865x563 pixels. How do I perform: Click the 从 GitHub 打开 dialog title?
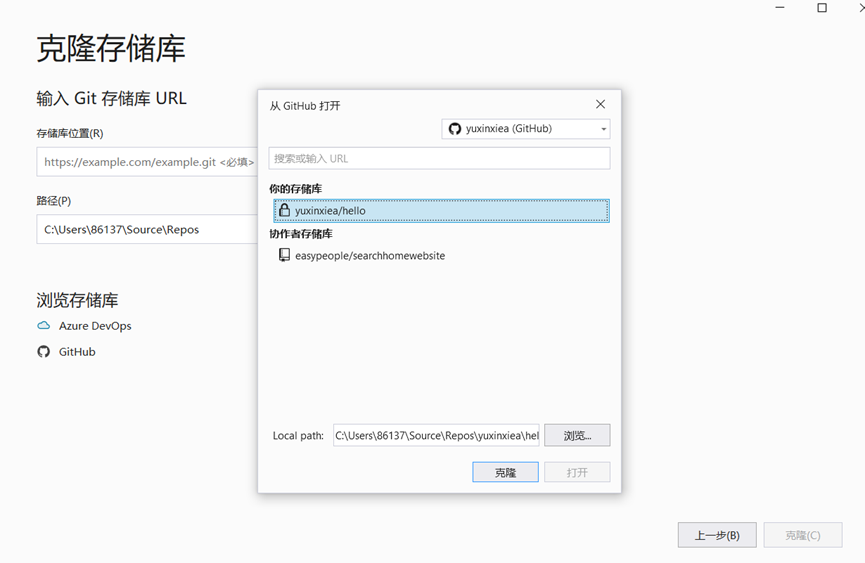pos(305,105)
